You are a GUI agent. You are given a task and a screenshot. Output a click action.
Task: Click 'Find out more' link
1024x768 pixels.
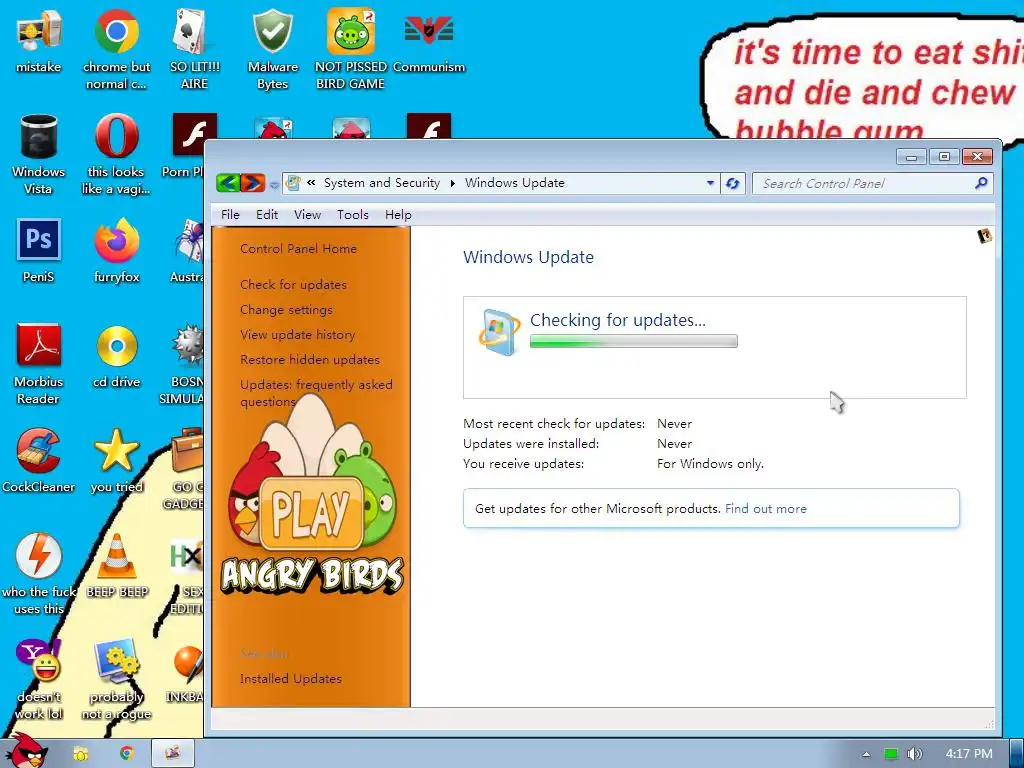click(765, 509)
